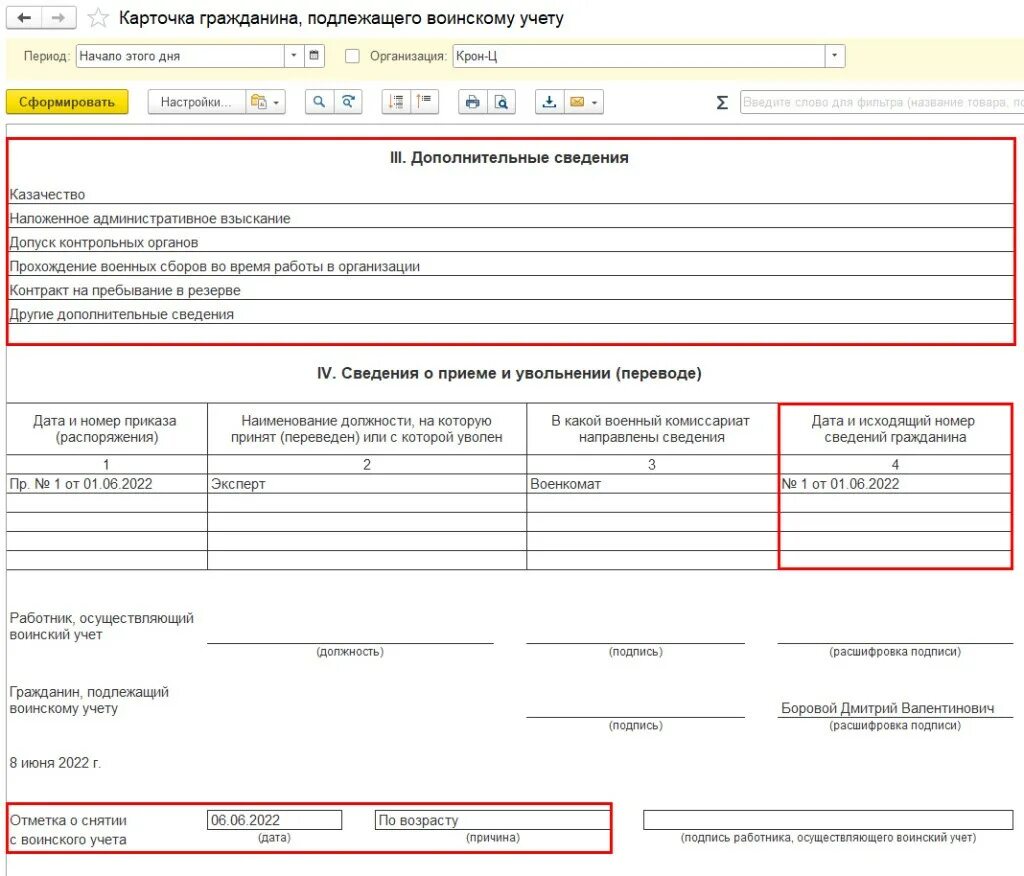Click the 'Военкомат' cell
Screen dimensions: 1024x876
click(x=652, y=483)
